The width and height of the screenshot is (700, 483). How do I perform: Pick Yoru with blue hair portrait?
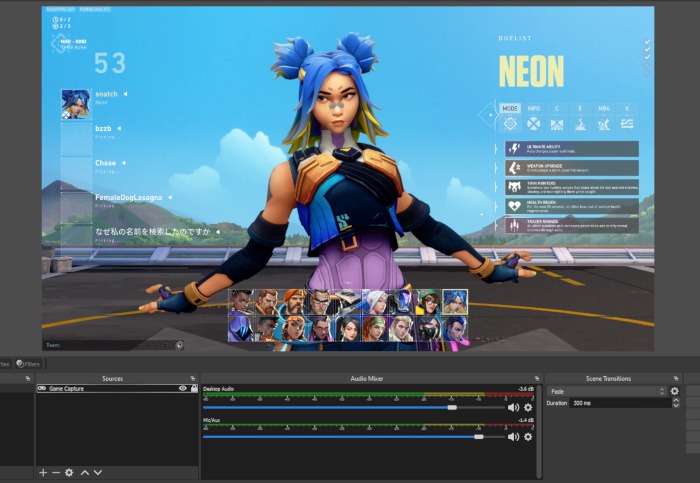tap(455, 329)
